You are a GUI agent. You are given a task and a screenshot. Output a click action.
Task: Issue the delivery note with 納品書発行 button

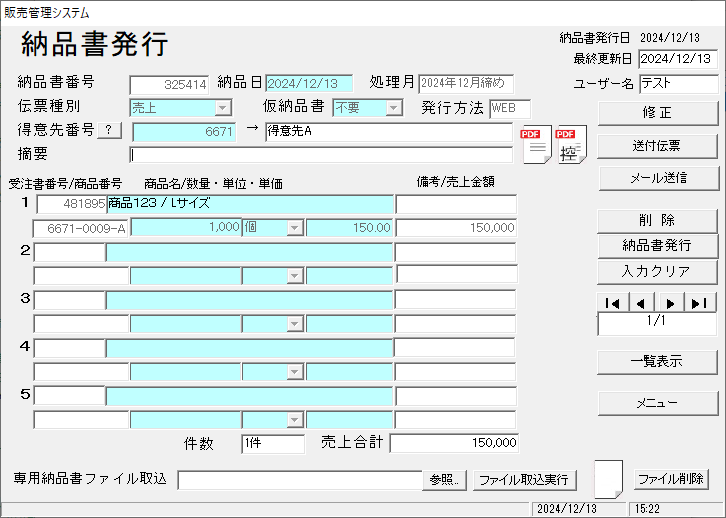[x=658, y=246]
